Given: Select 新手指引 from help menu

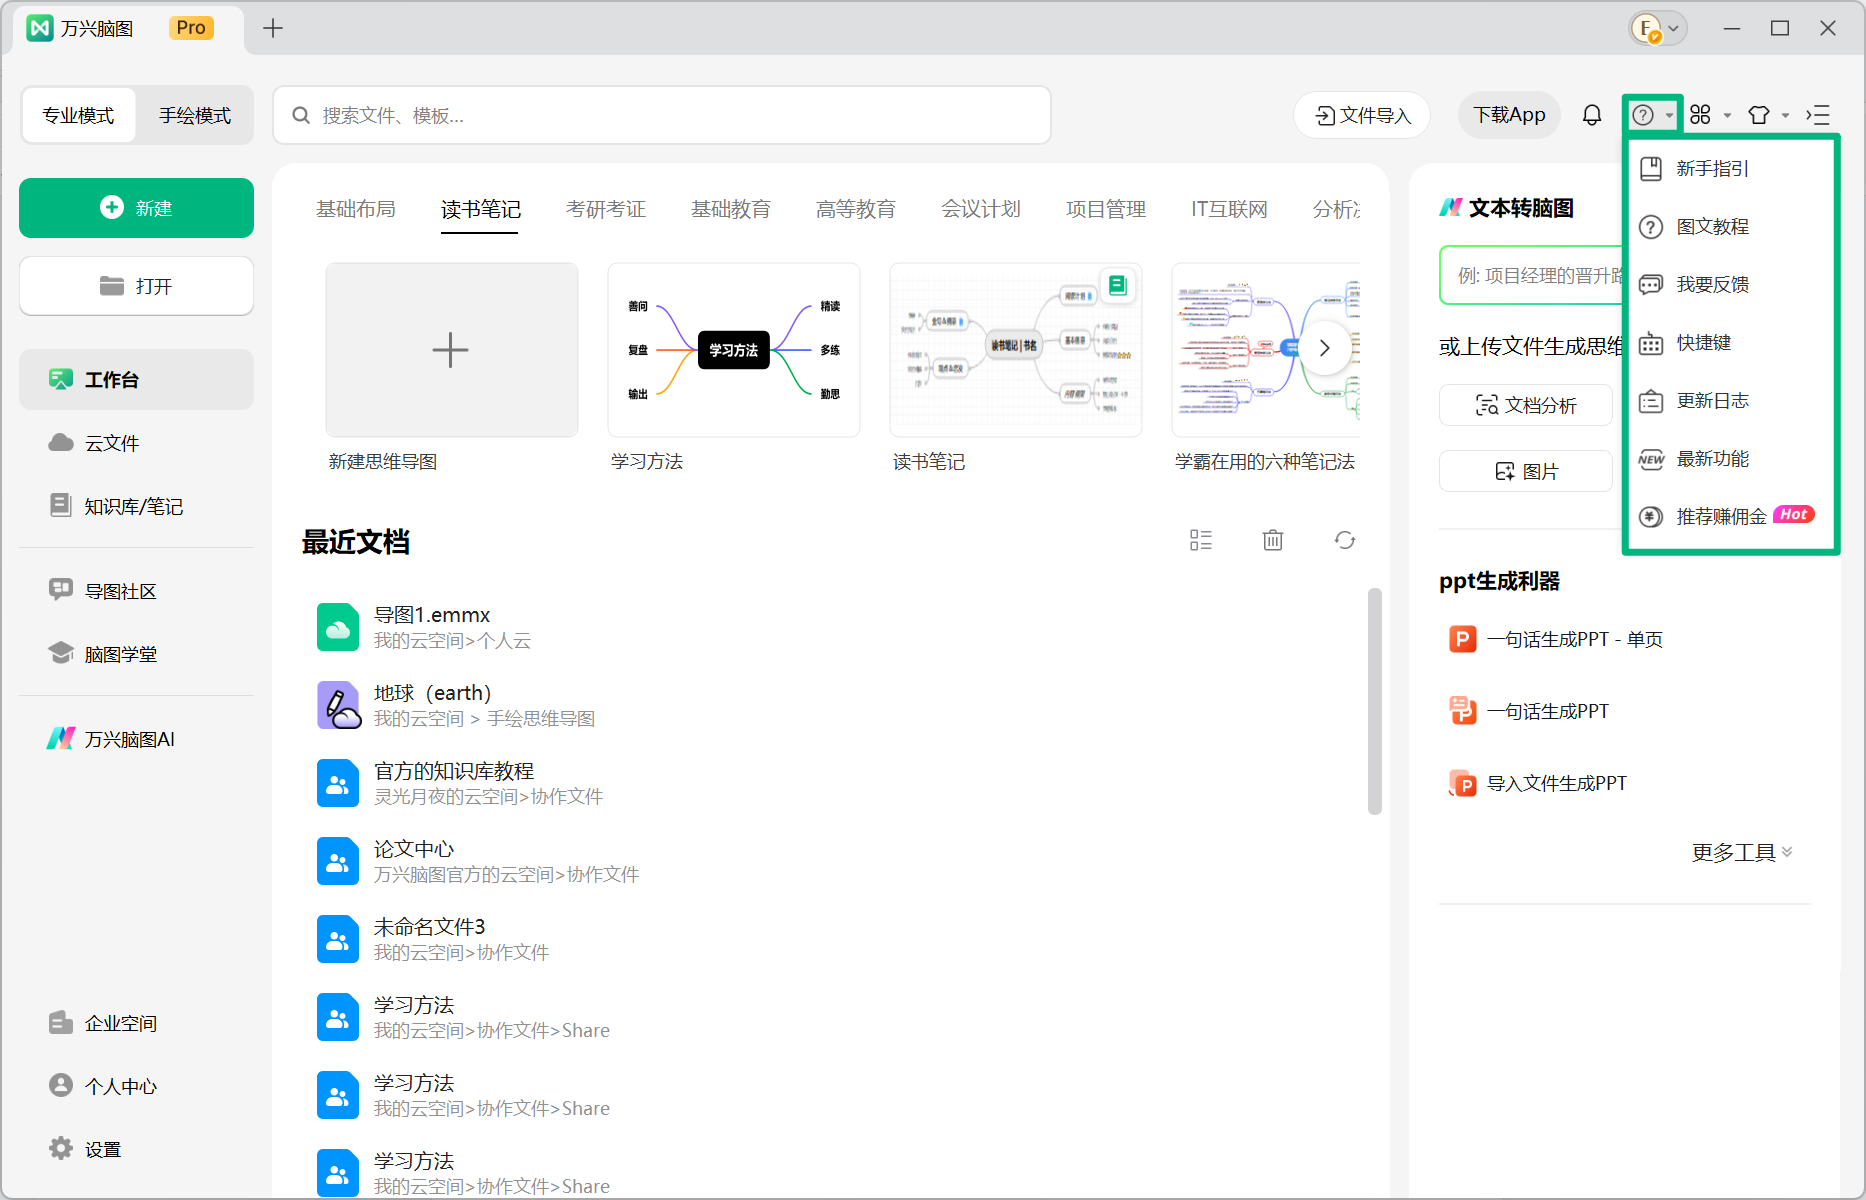Looking at the screenshot, I should click(x=1731, y=168).
